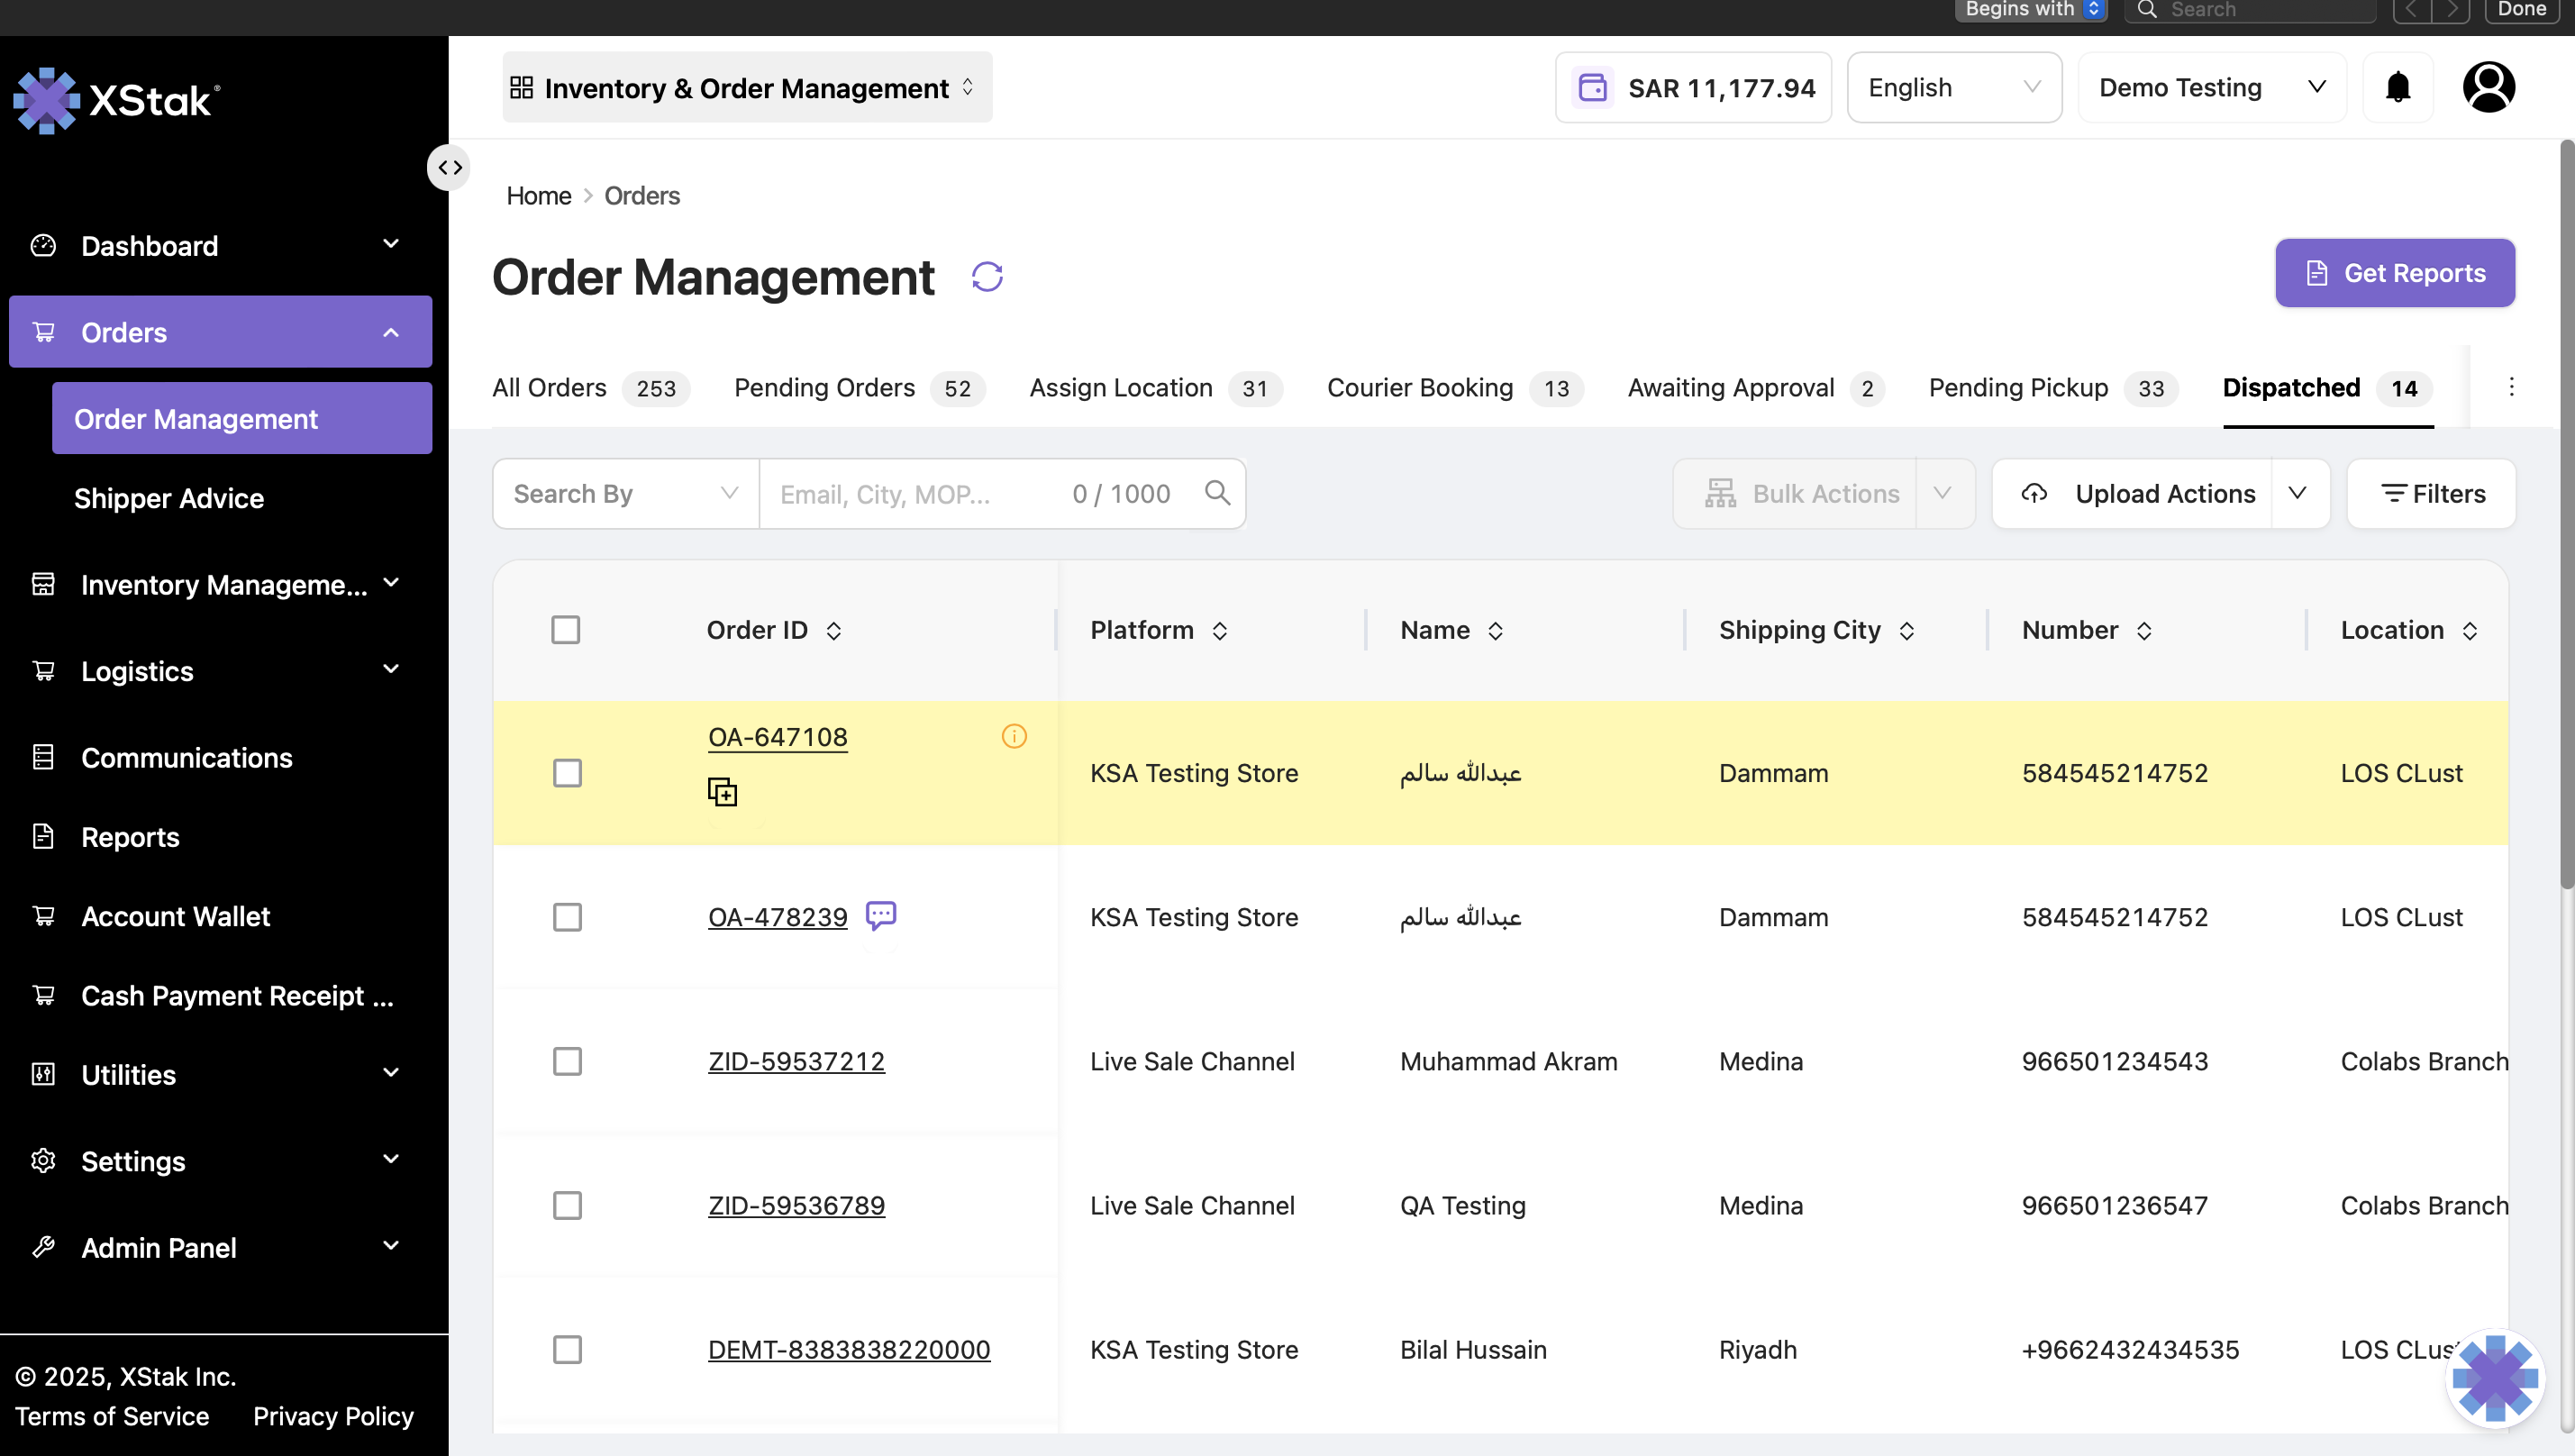Image resolution: width=2575 pixels, height=1456 pixels.
Task: Click the refresh icon beside Order Management
Action: click(987, 277)
